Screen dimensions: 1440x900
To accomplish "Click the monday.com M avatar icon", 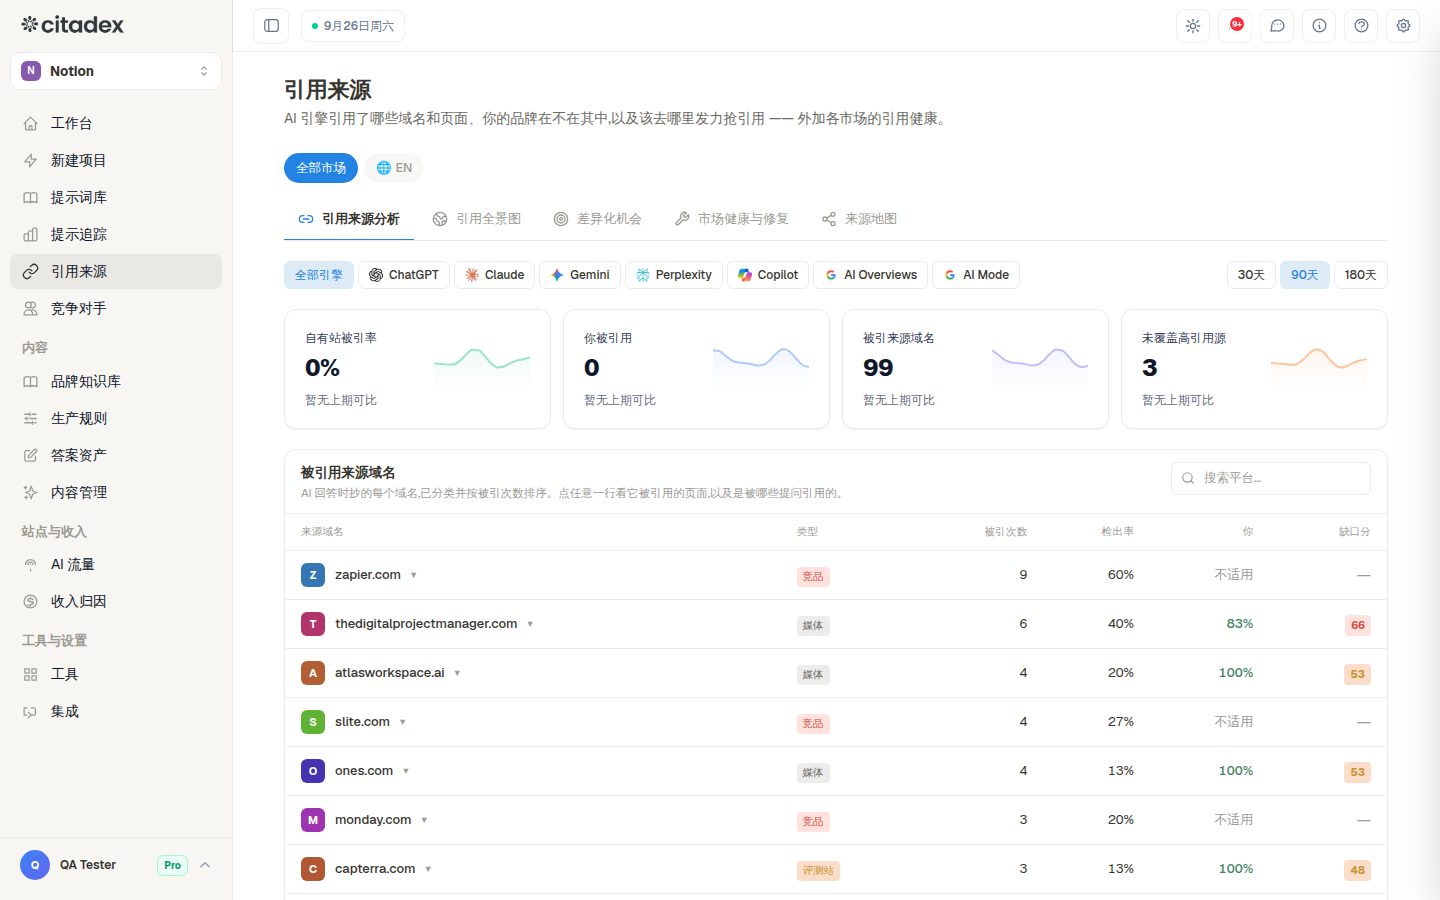I will click(313, 820).
